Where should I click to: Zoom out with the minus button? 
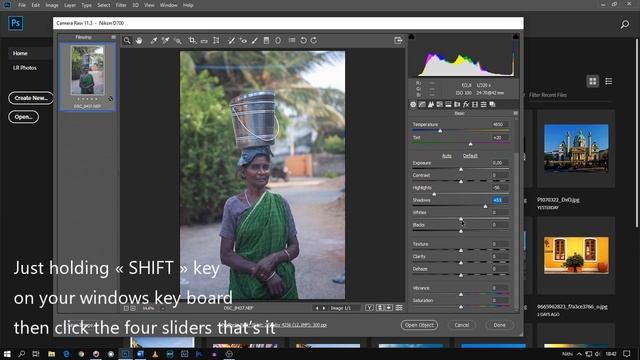126,308
